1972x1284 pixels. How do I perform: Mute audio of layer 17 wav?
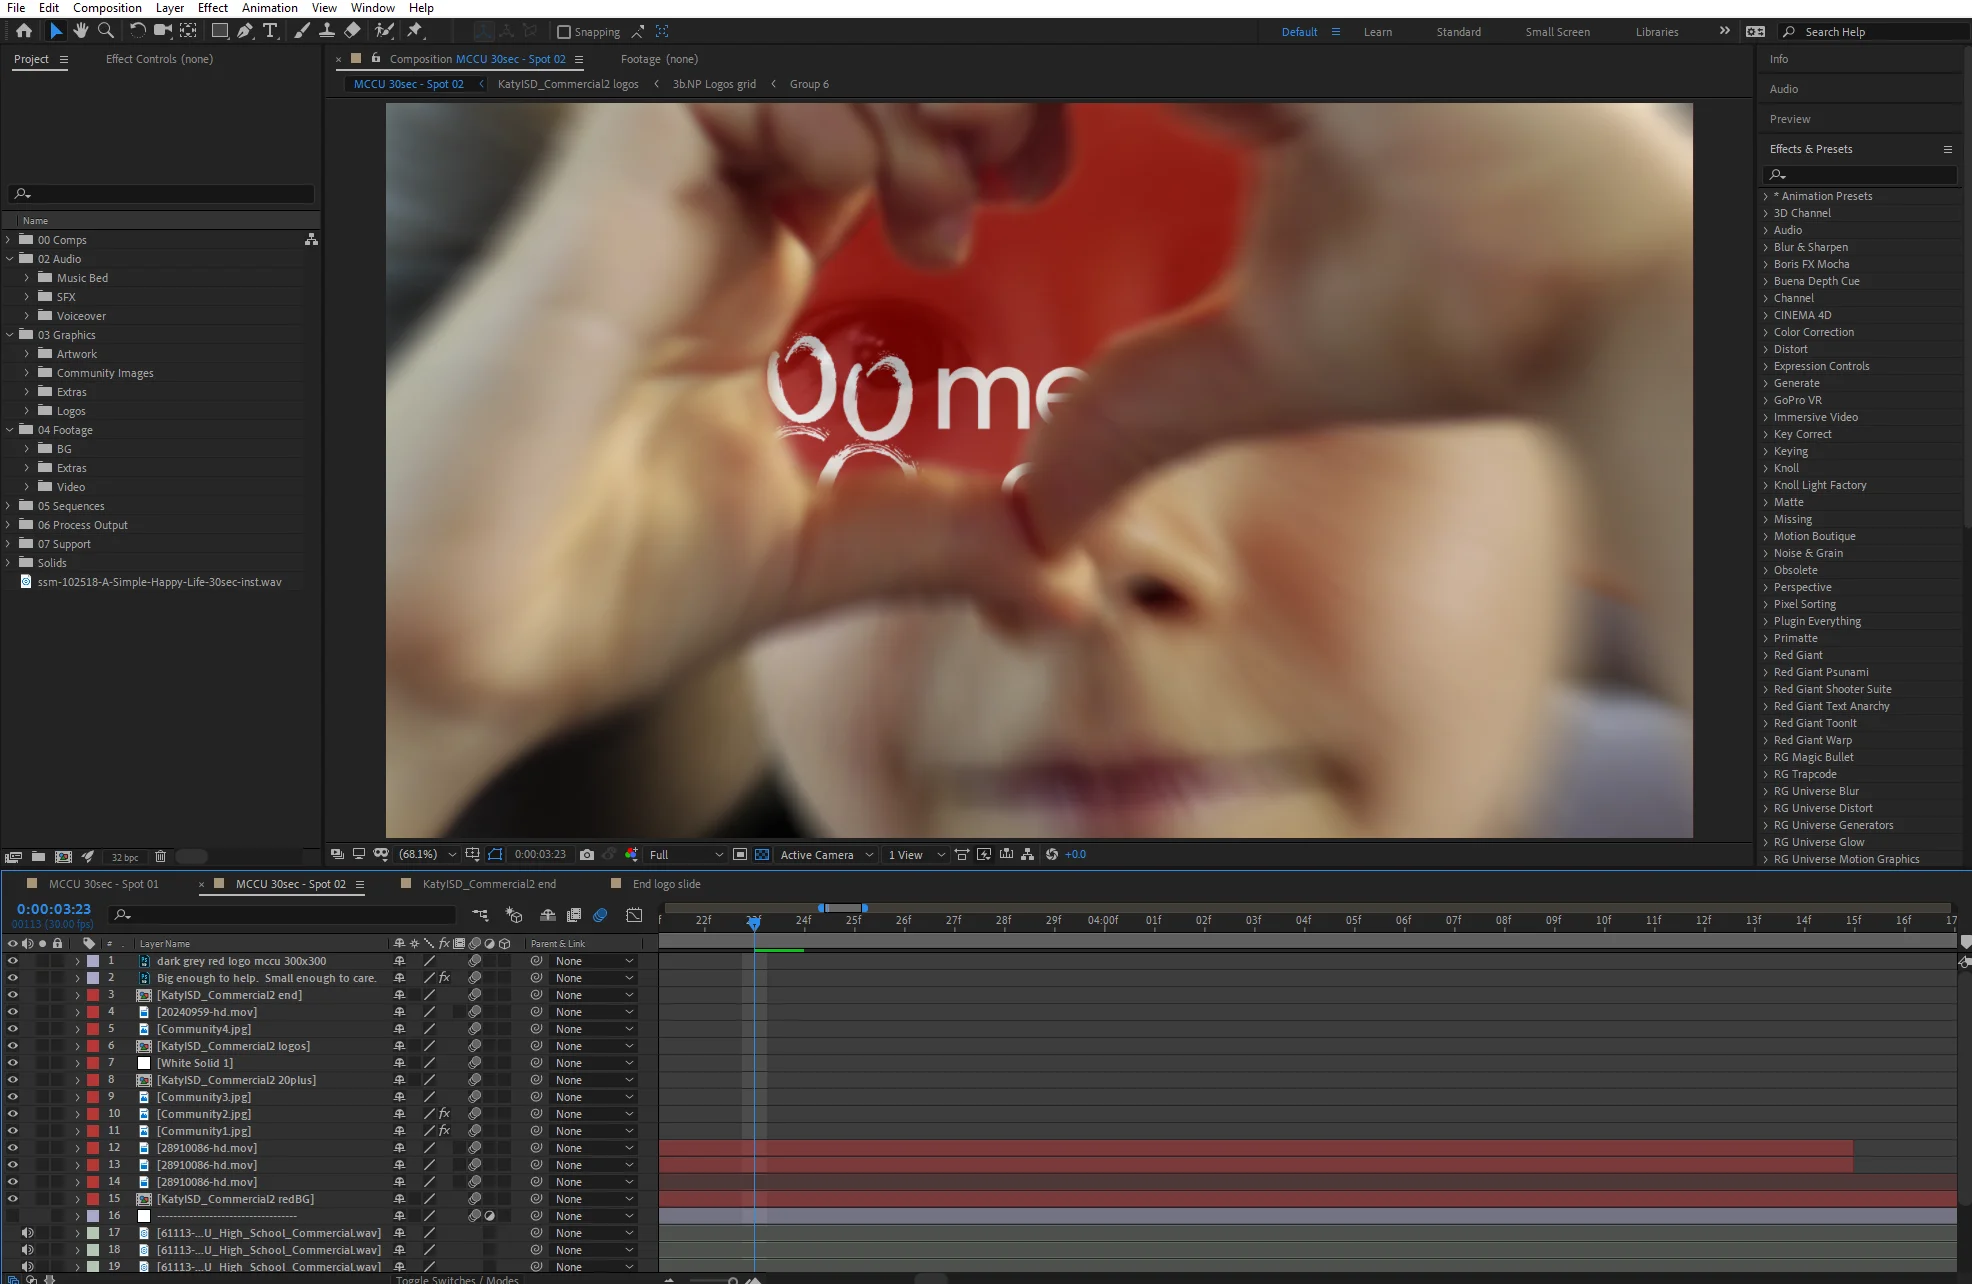(x=28, y=1233)
